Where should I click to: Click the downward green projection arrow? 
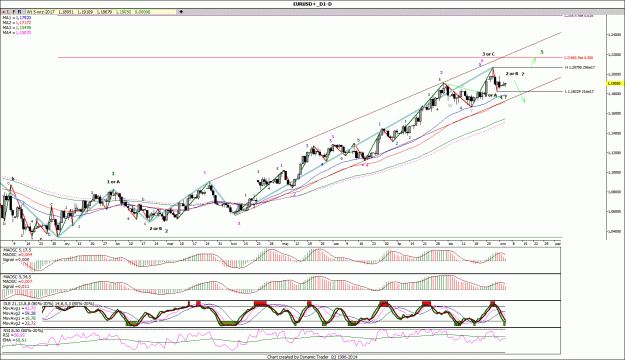click(x=519, y=92)
